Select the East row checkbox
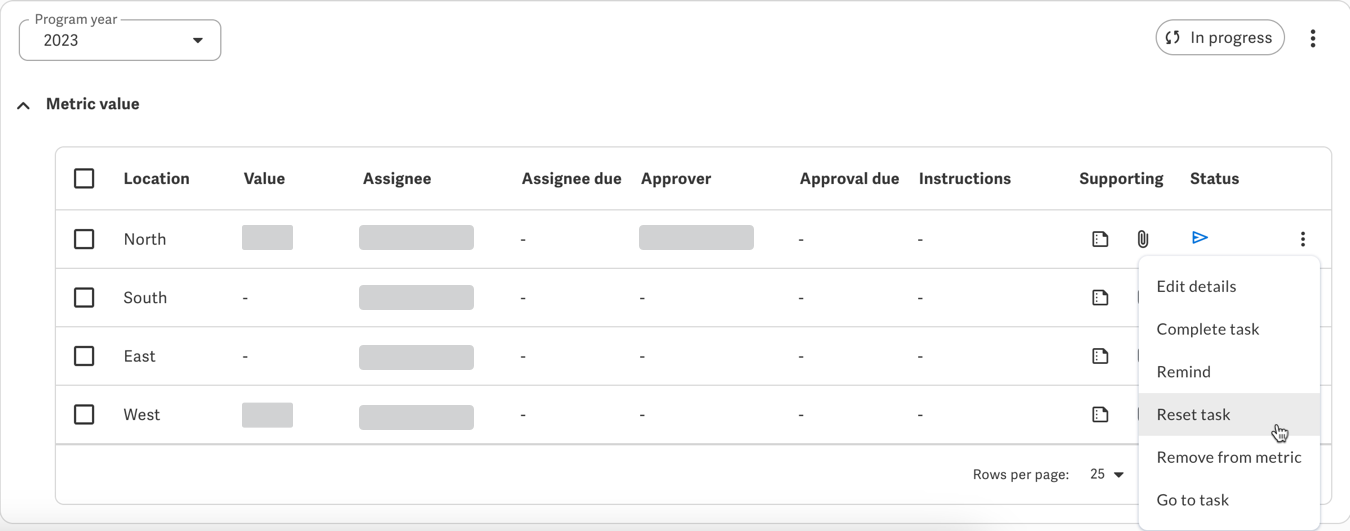 click(x=84, y=356)
